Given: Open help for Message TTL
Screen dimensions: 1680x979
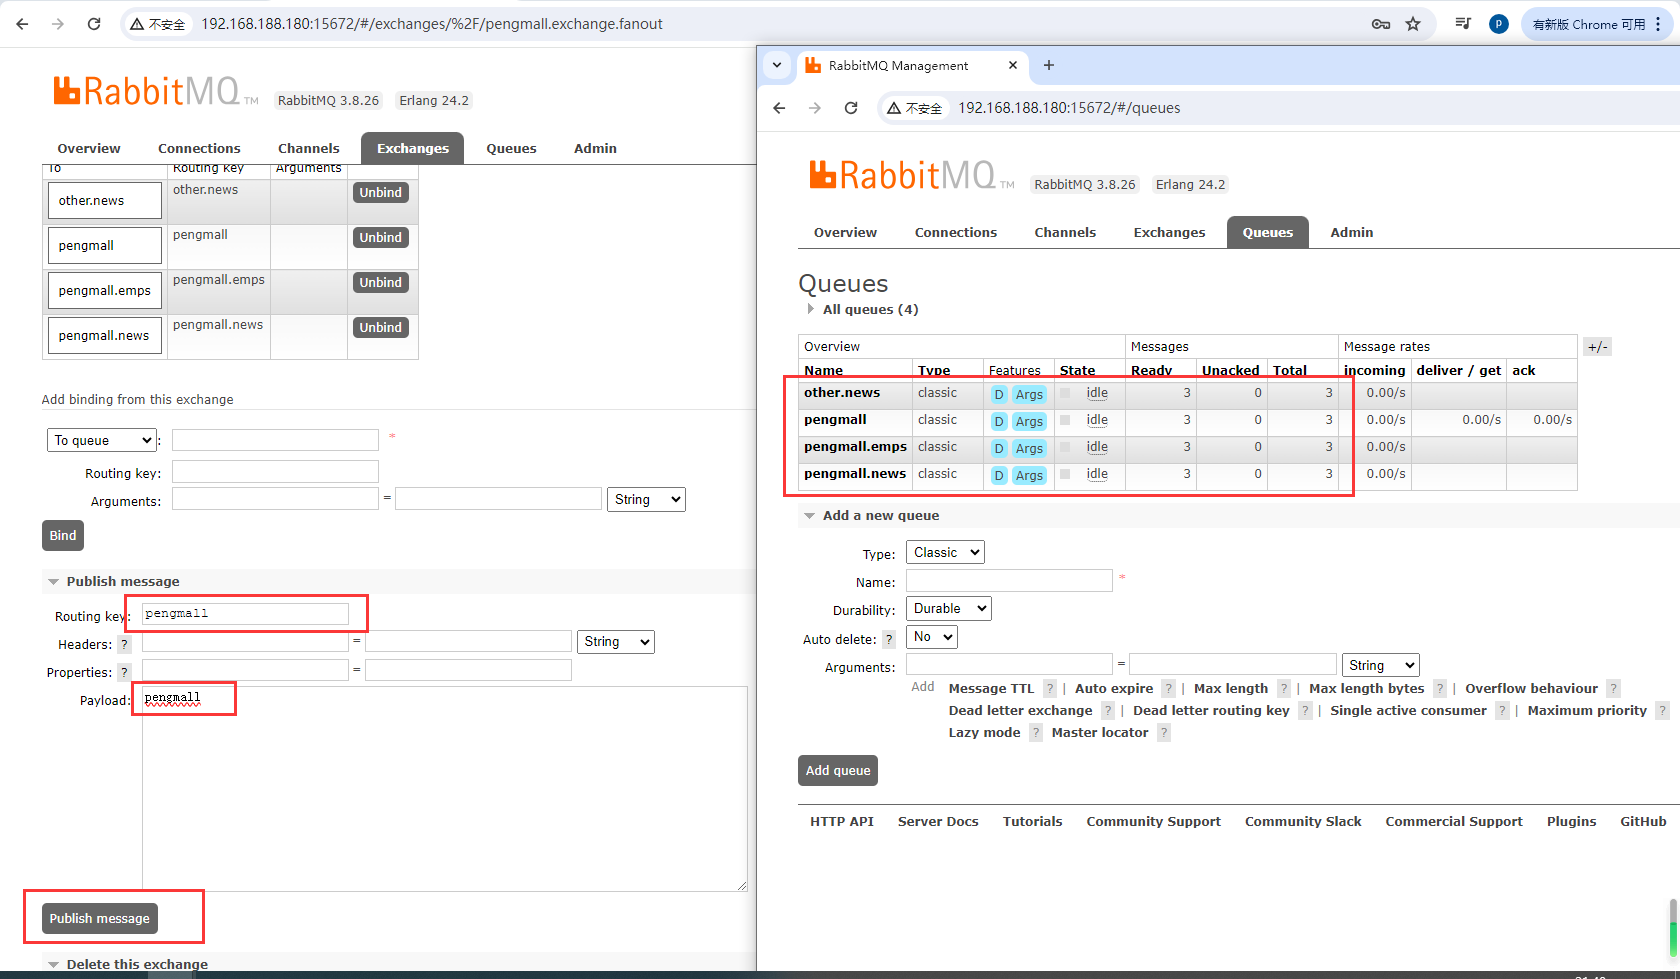Looking at the screenshot, I should (1050, 688).
